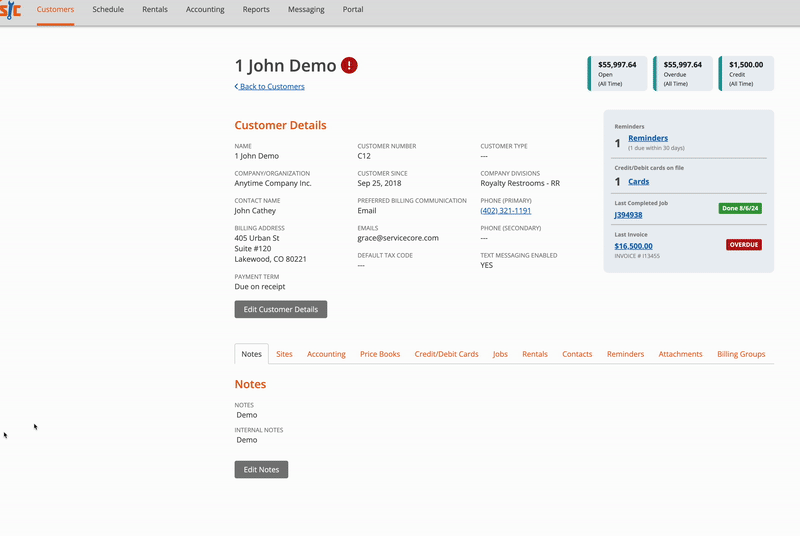
Task: Click the $1,500.00 Credit card
Action: 746,73
